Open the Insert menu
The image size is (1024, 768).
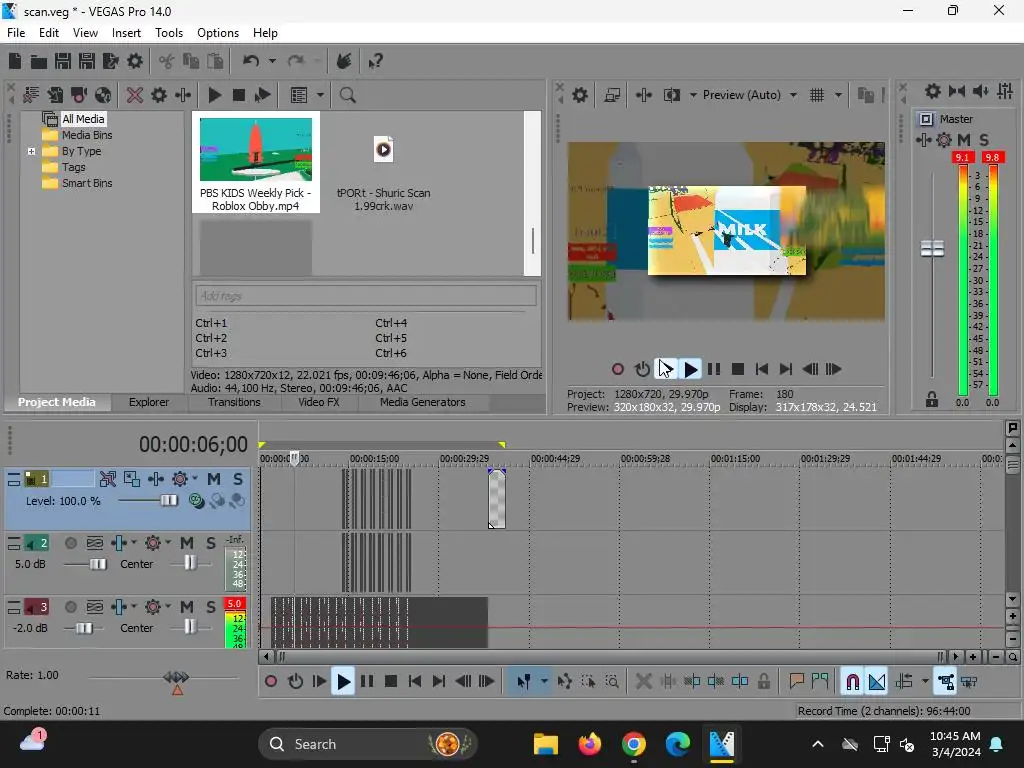126,33
